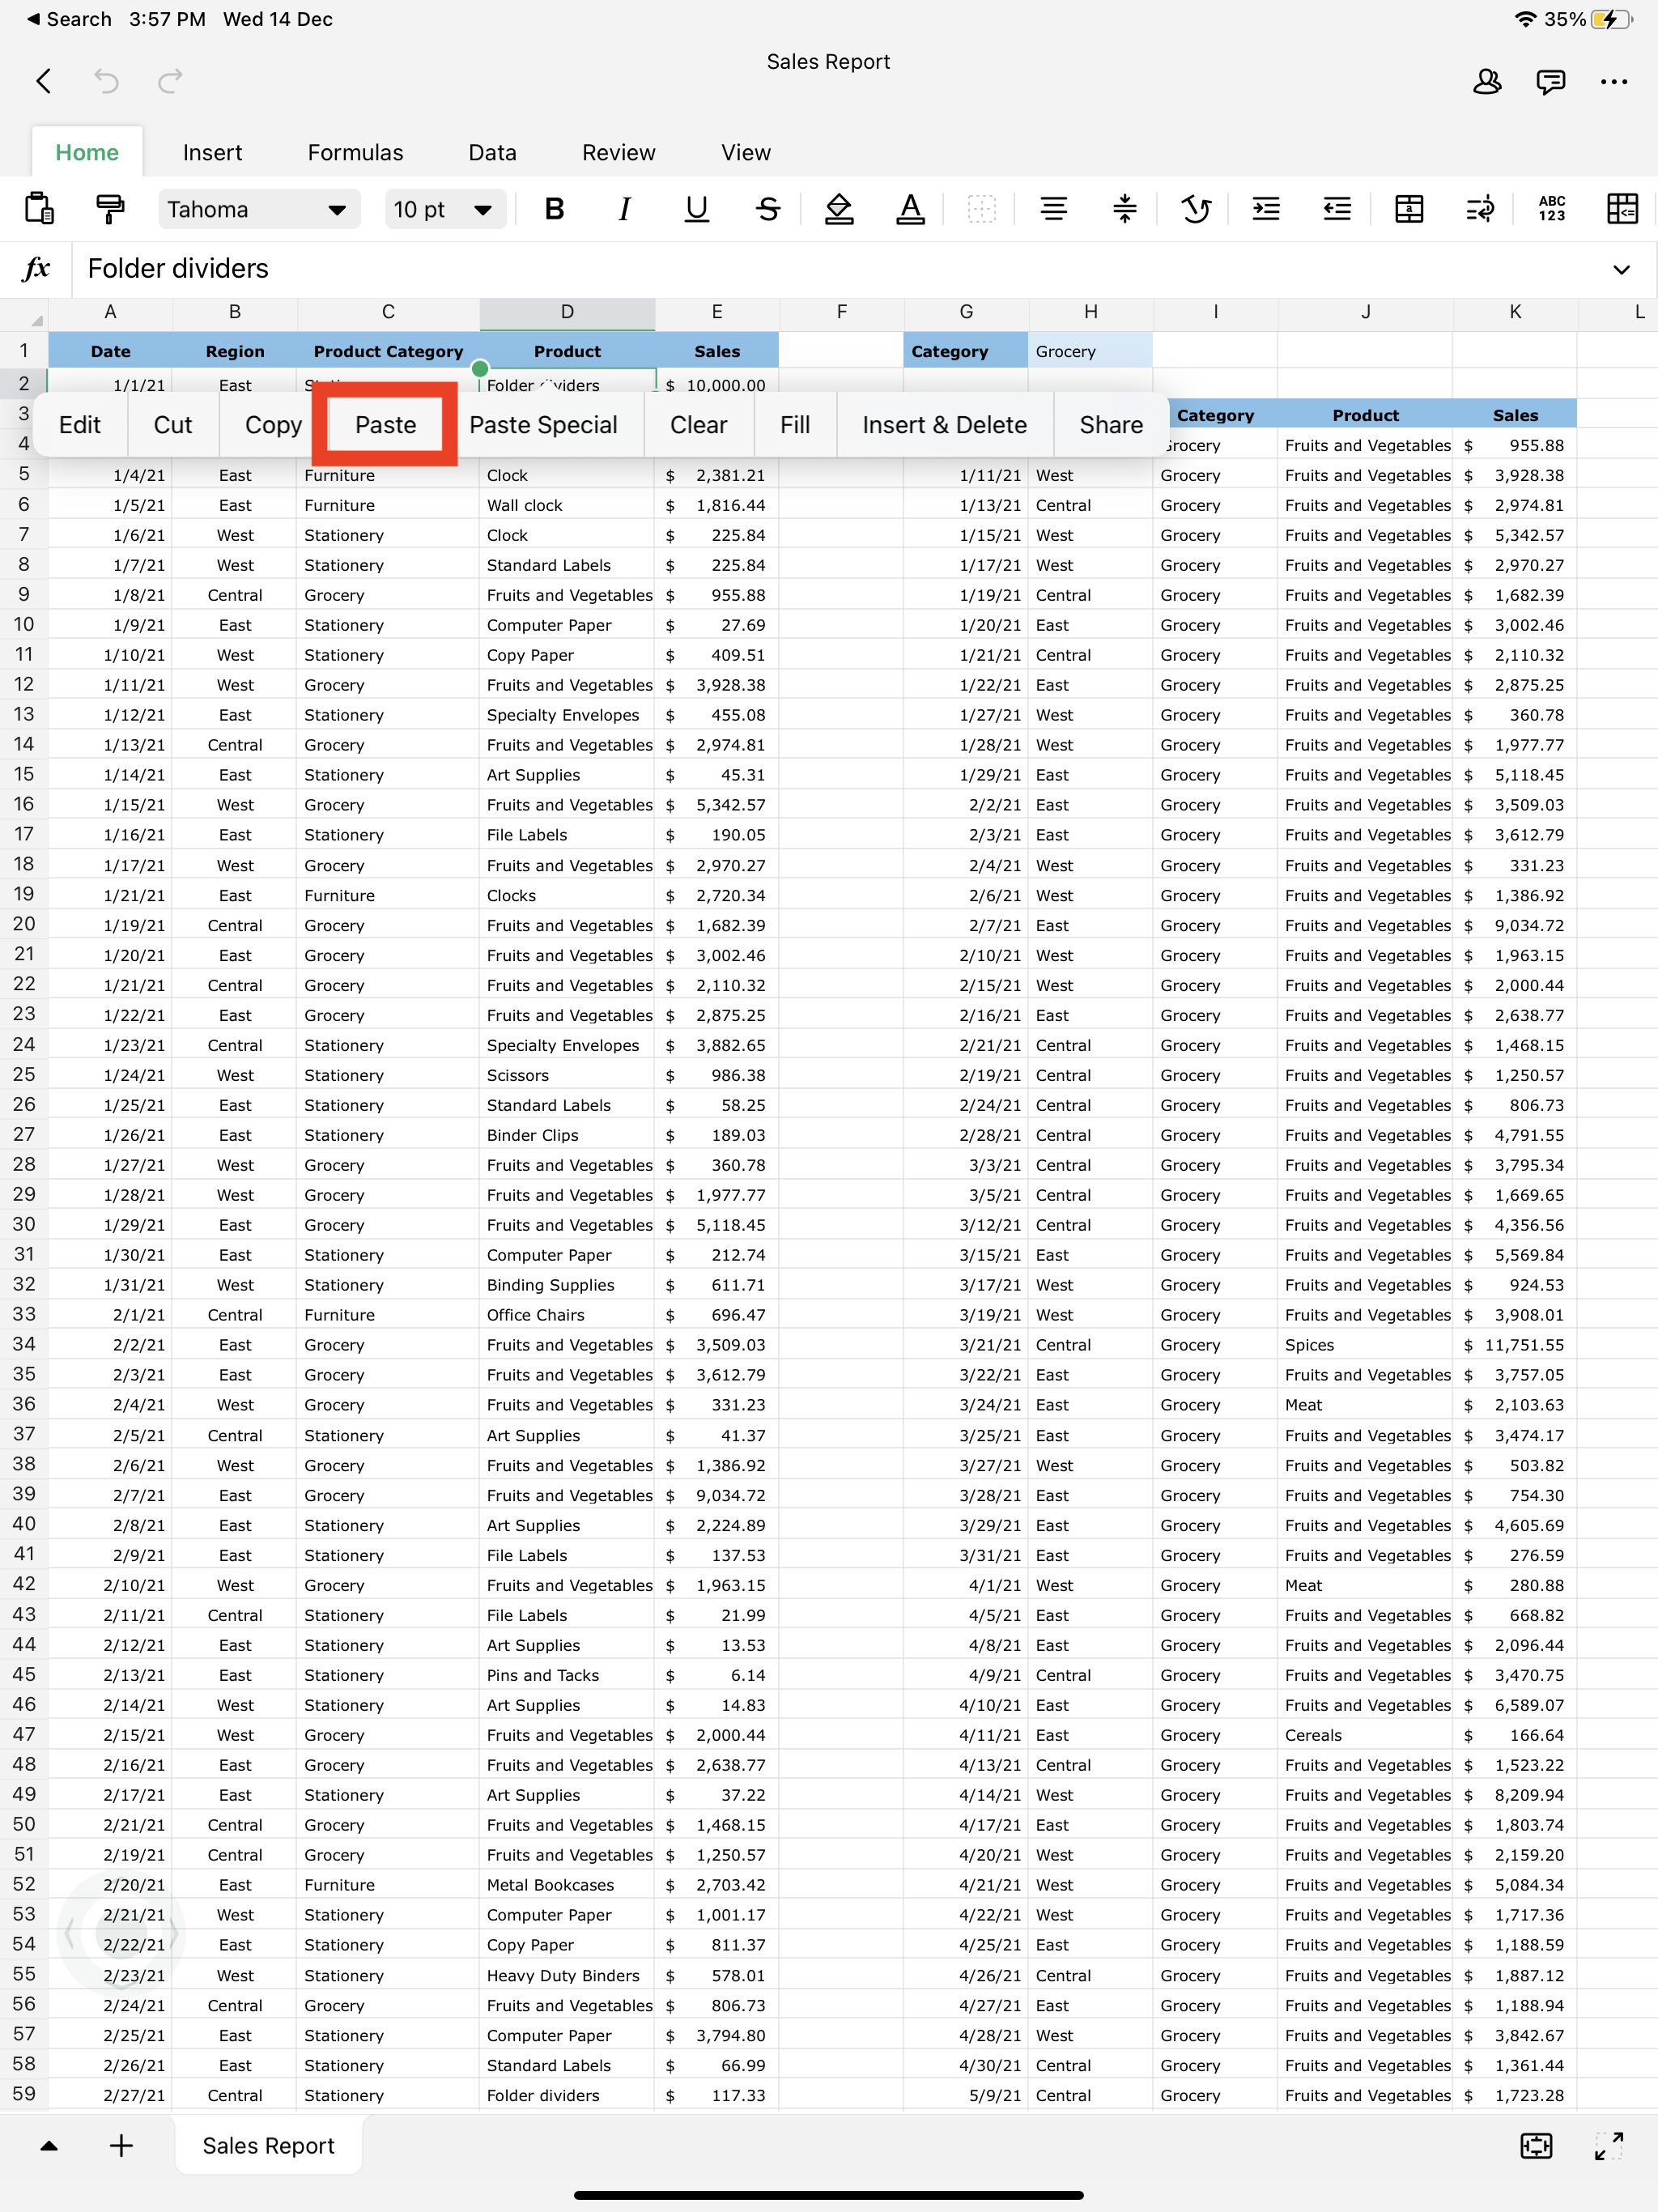The width and height of the screenshot is (1658, 2212).
Task: Add a new sheet with plus button
Action: point(121,2145)
